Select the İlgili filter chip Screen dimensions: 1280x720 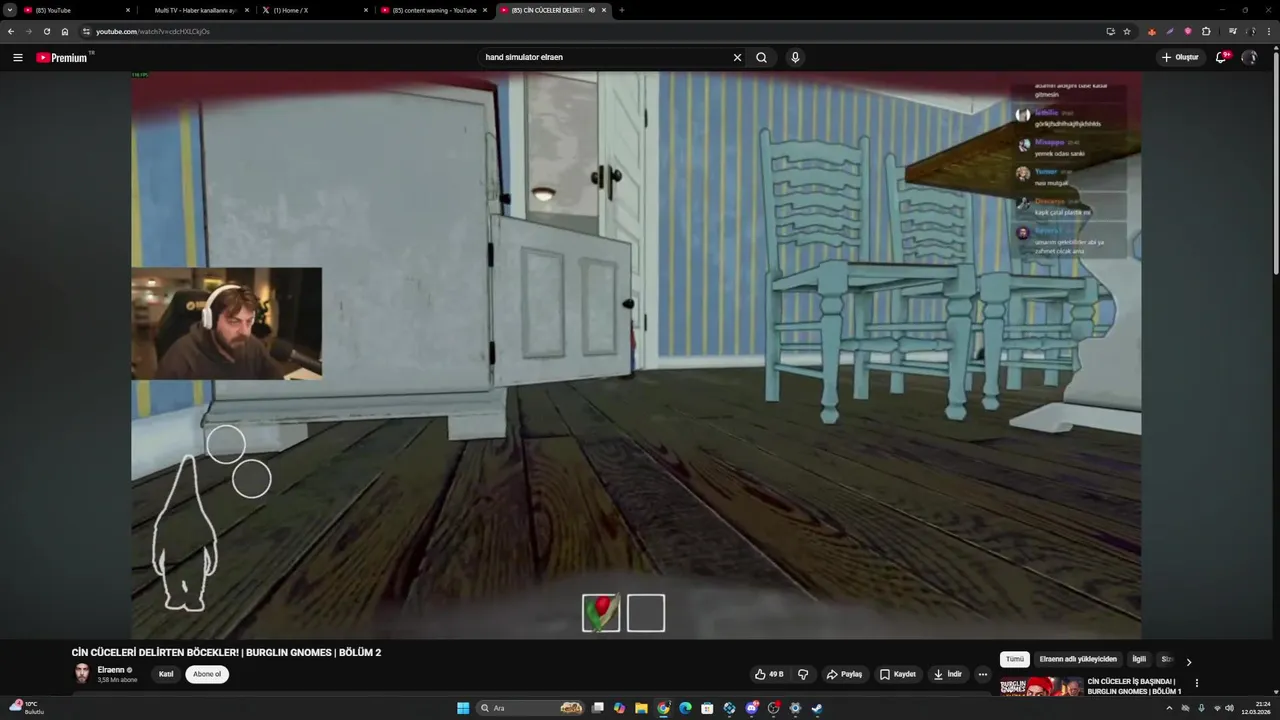tap(1139, 659)
